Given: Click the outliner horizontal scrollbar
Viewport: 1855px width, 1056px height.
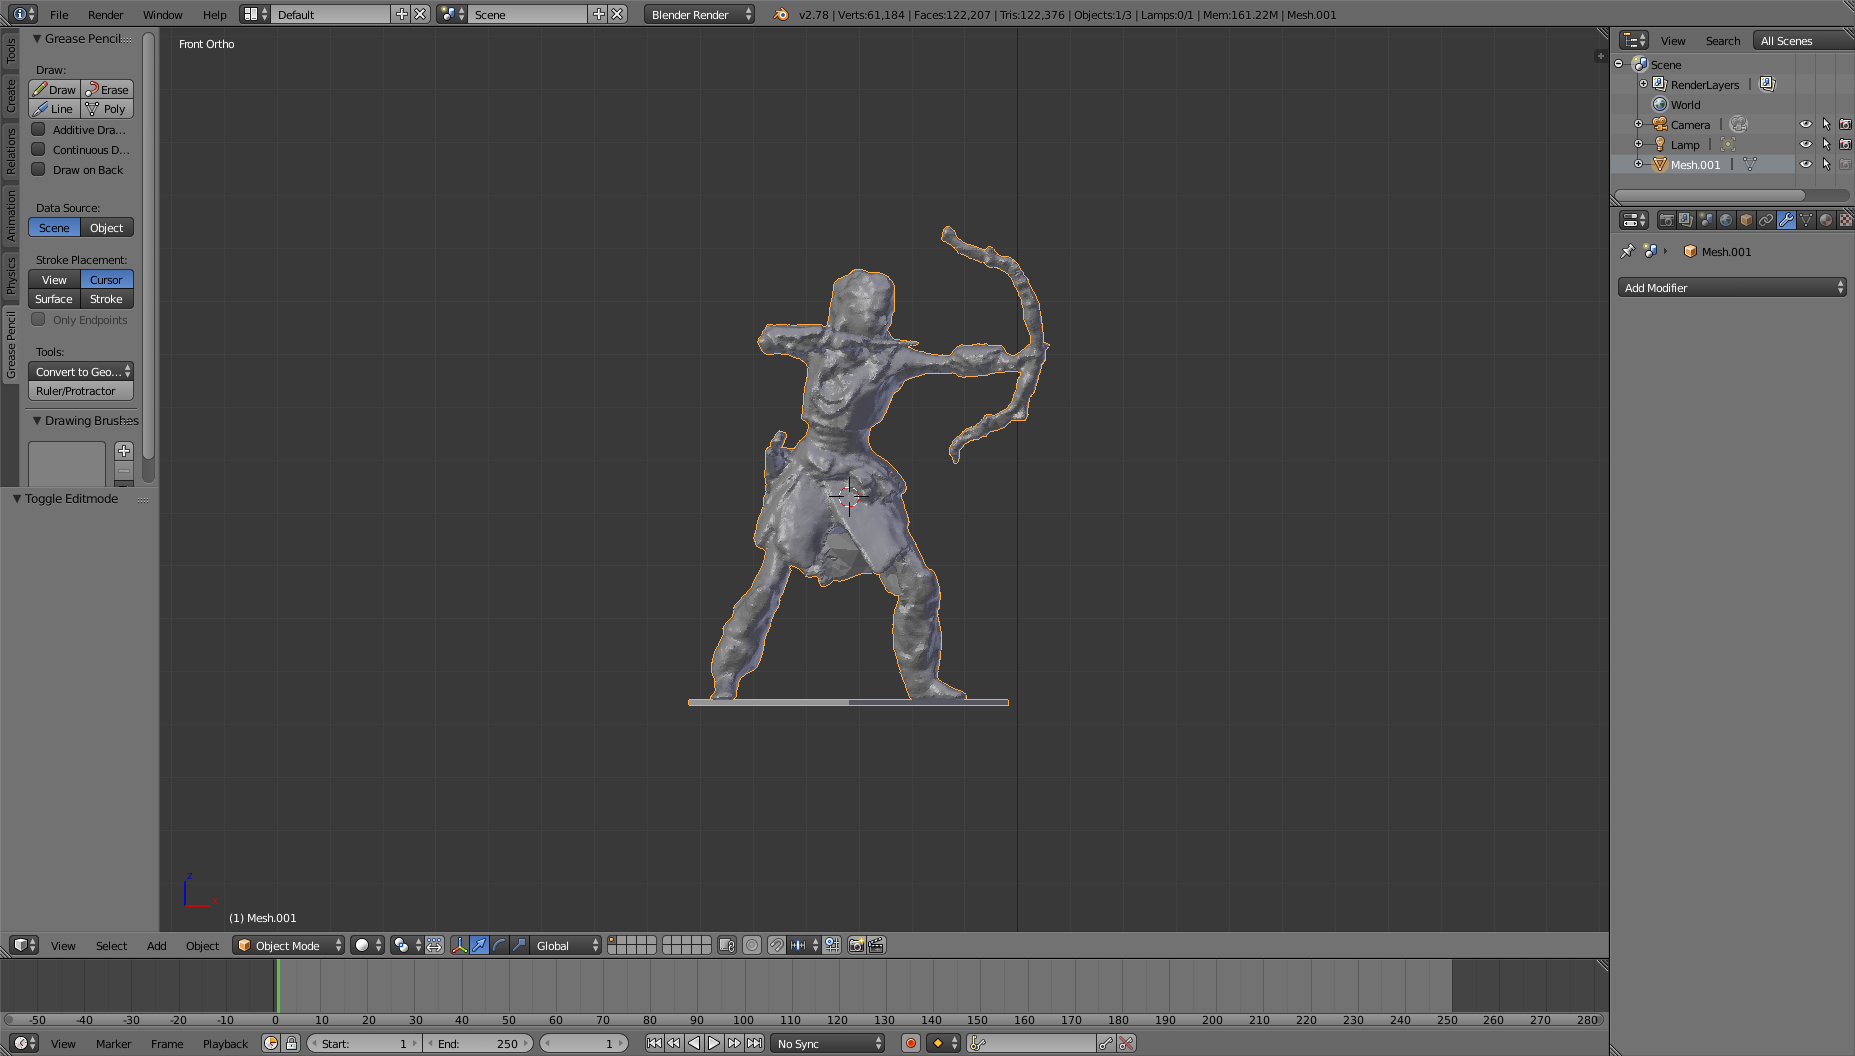Looking at the screenshot, I should pyautogui.click(x=1710, y=195).
